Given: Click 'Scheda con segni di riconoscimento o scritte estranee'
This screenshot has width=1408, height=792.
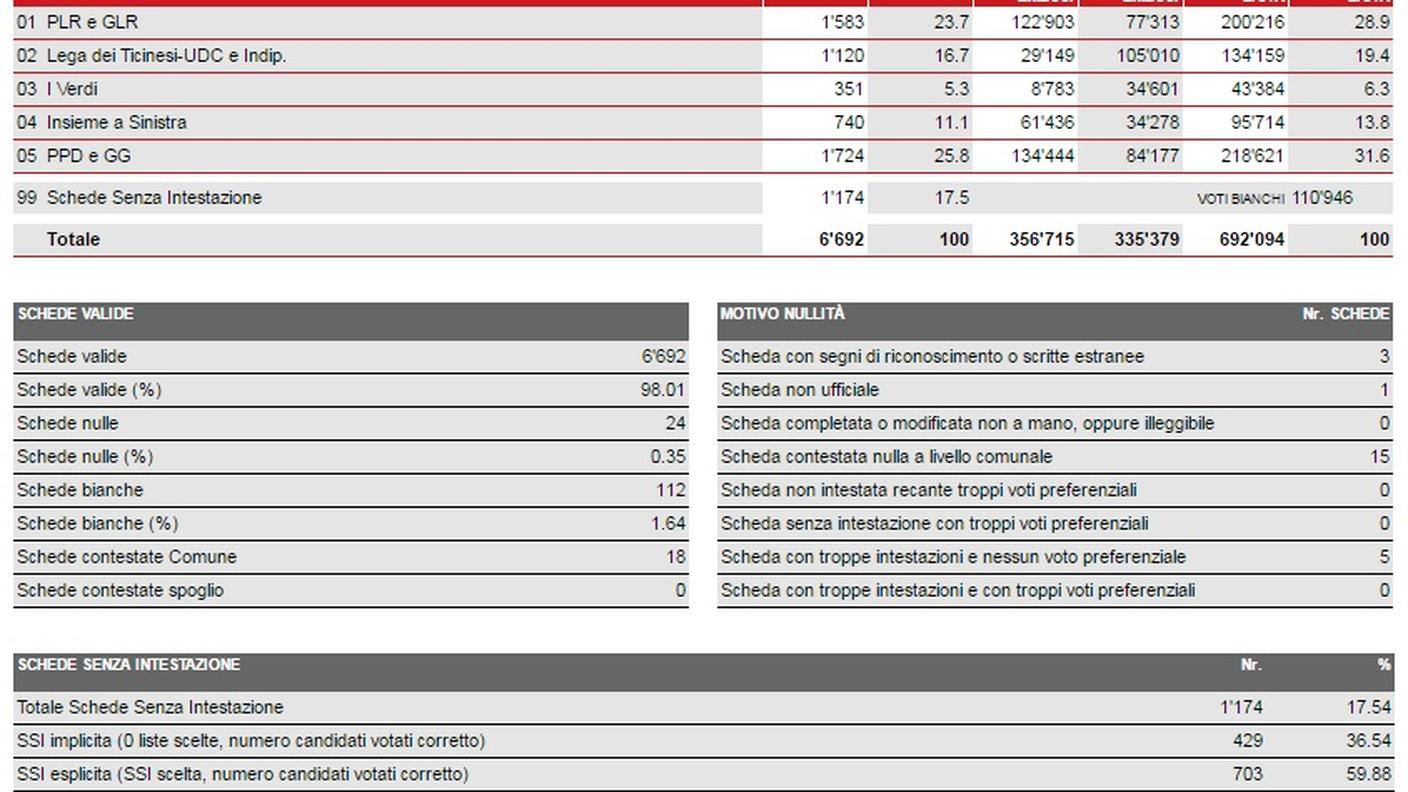Looking at the screenshot, I should point(932,357).
